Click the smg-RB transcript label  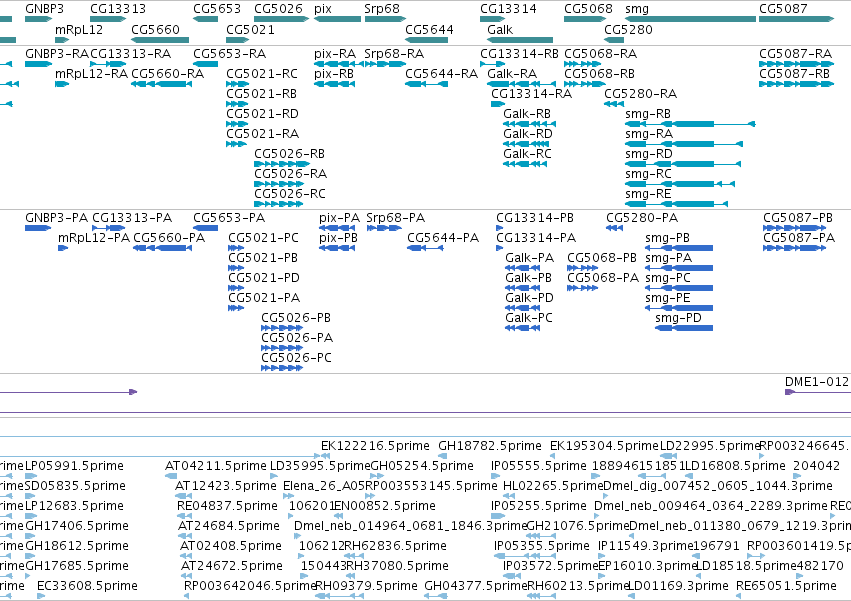coord(648,115)
